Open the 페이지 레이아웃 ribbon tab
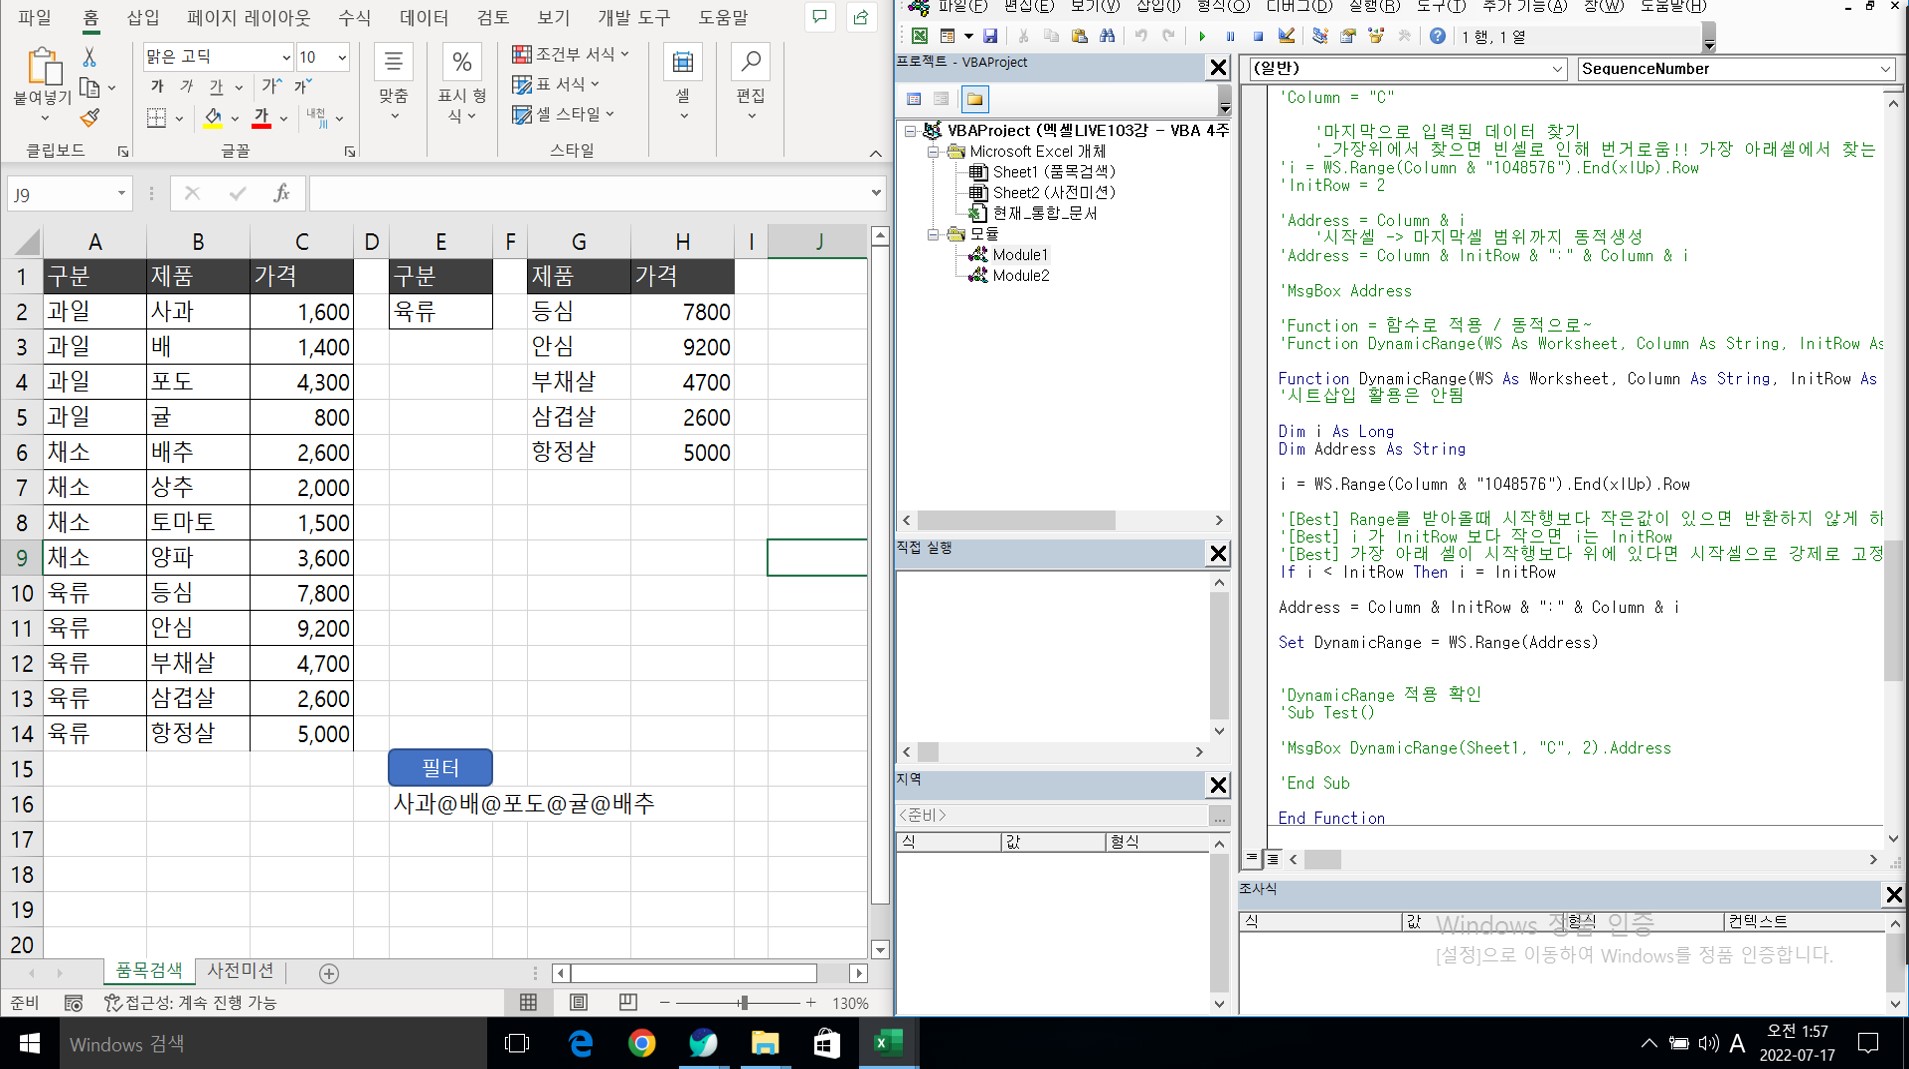Screen dimensions: 1909x1069 click(248, 17)
